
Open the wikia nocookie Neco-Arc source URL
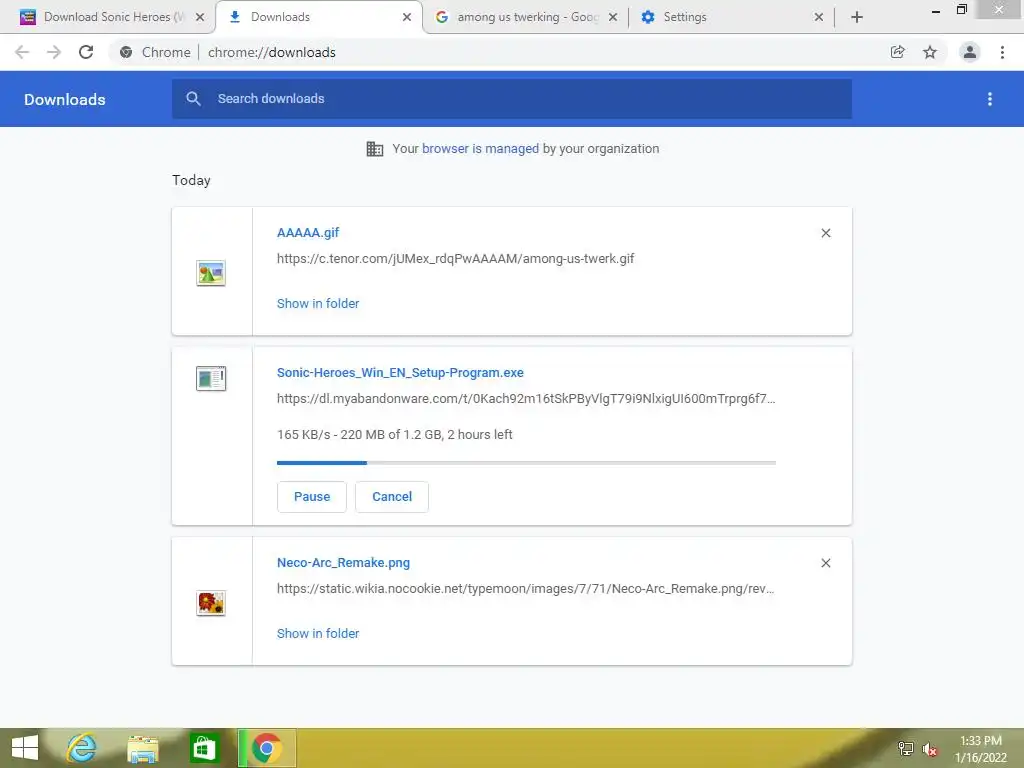pos(526,589)
